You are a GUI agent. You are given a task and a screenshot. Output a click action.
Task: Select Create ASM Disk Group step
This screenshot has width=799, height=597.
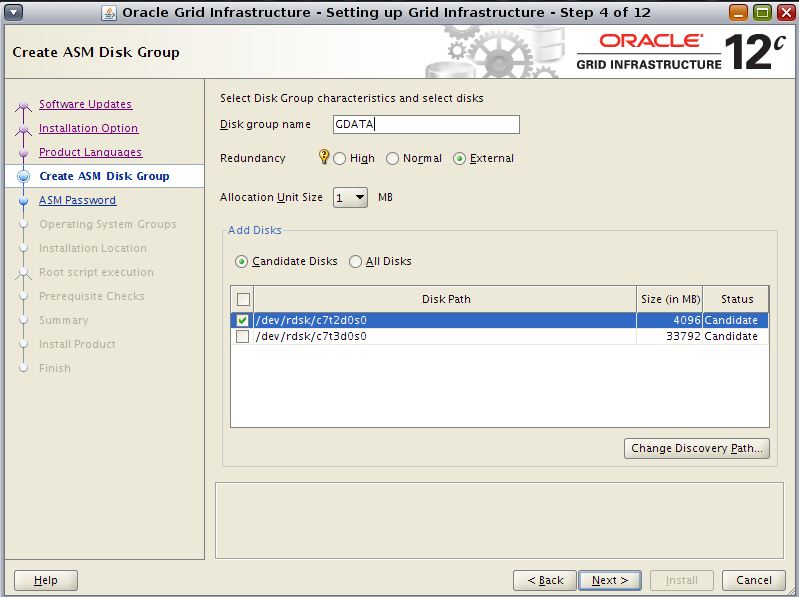click(104, 176)
